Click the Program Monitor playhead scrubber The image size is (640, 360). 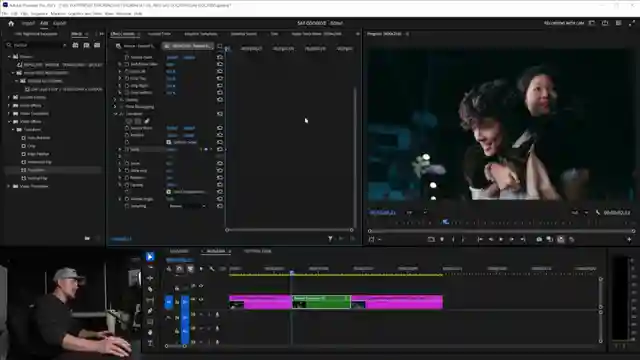(445, 222)
